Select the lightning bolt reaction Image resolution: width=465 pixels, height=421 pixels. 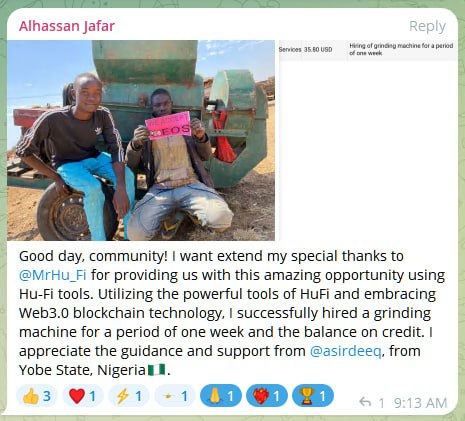(129, 396)
